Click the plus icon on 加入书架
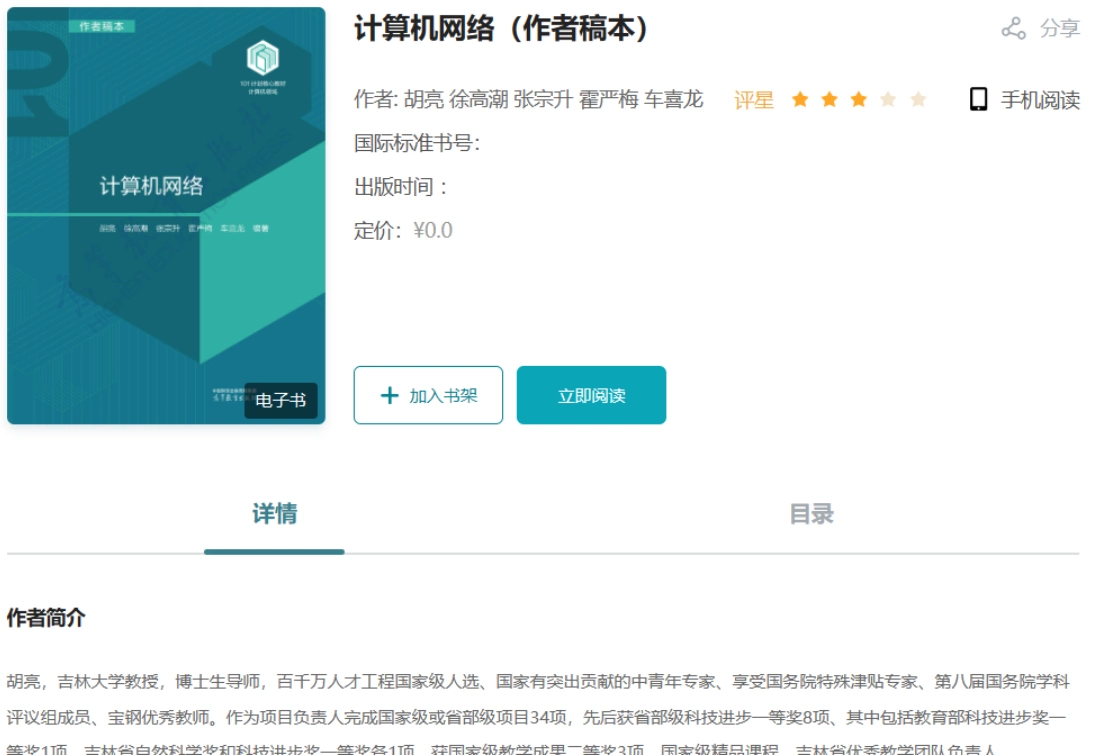The width and height of the screenshot is (1101, 755). 389,395
